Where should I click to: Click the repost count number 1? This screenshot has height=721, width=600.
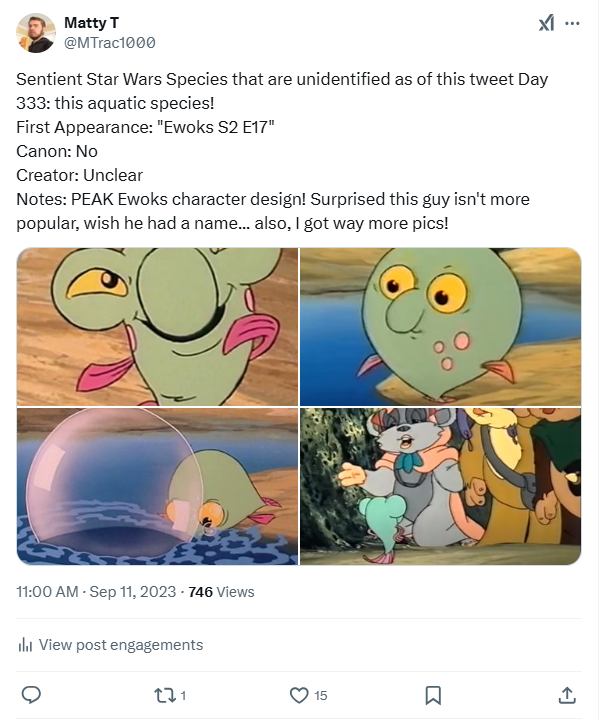183,695
